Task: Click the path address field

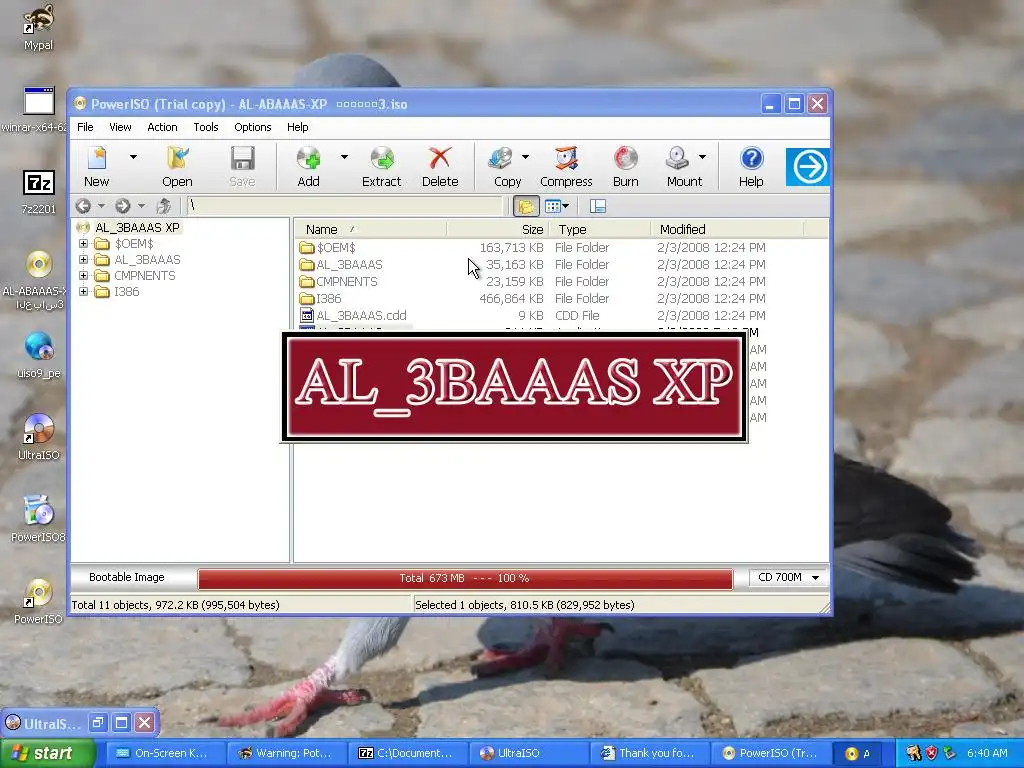Action: point(345,206)
